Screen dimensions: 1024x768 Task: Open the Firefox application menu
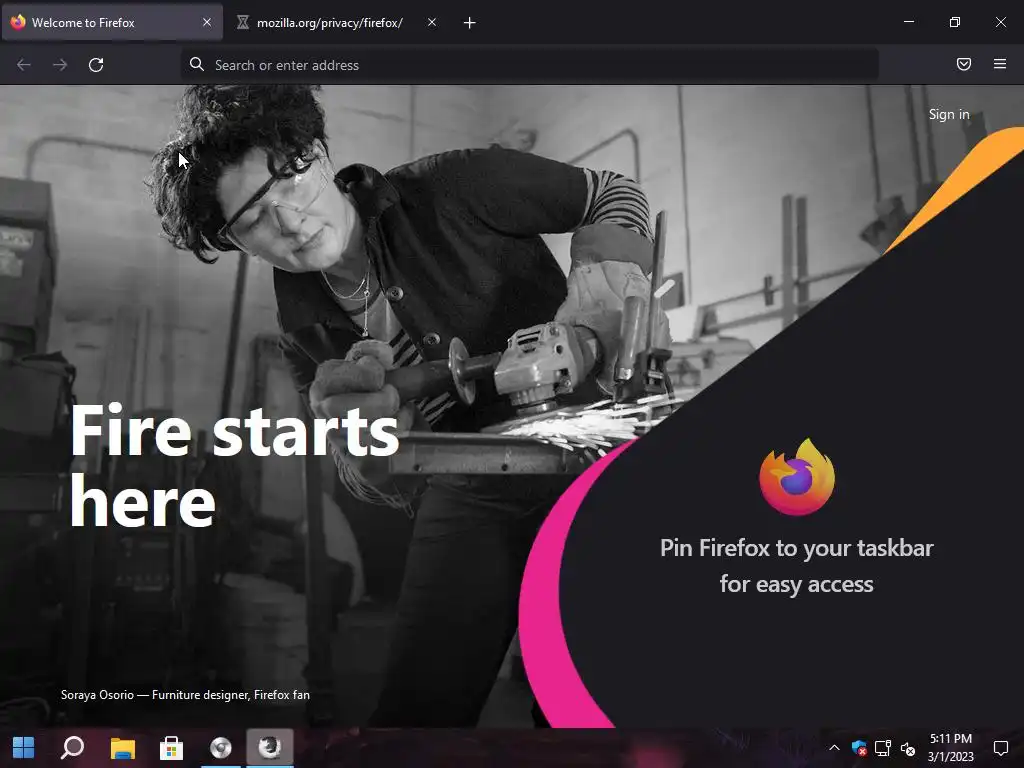(x=1000, y=64)
